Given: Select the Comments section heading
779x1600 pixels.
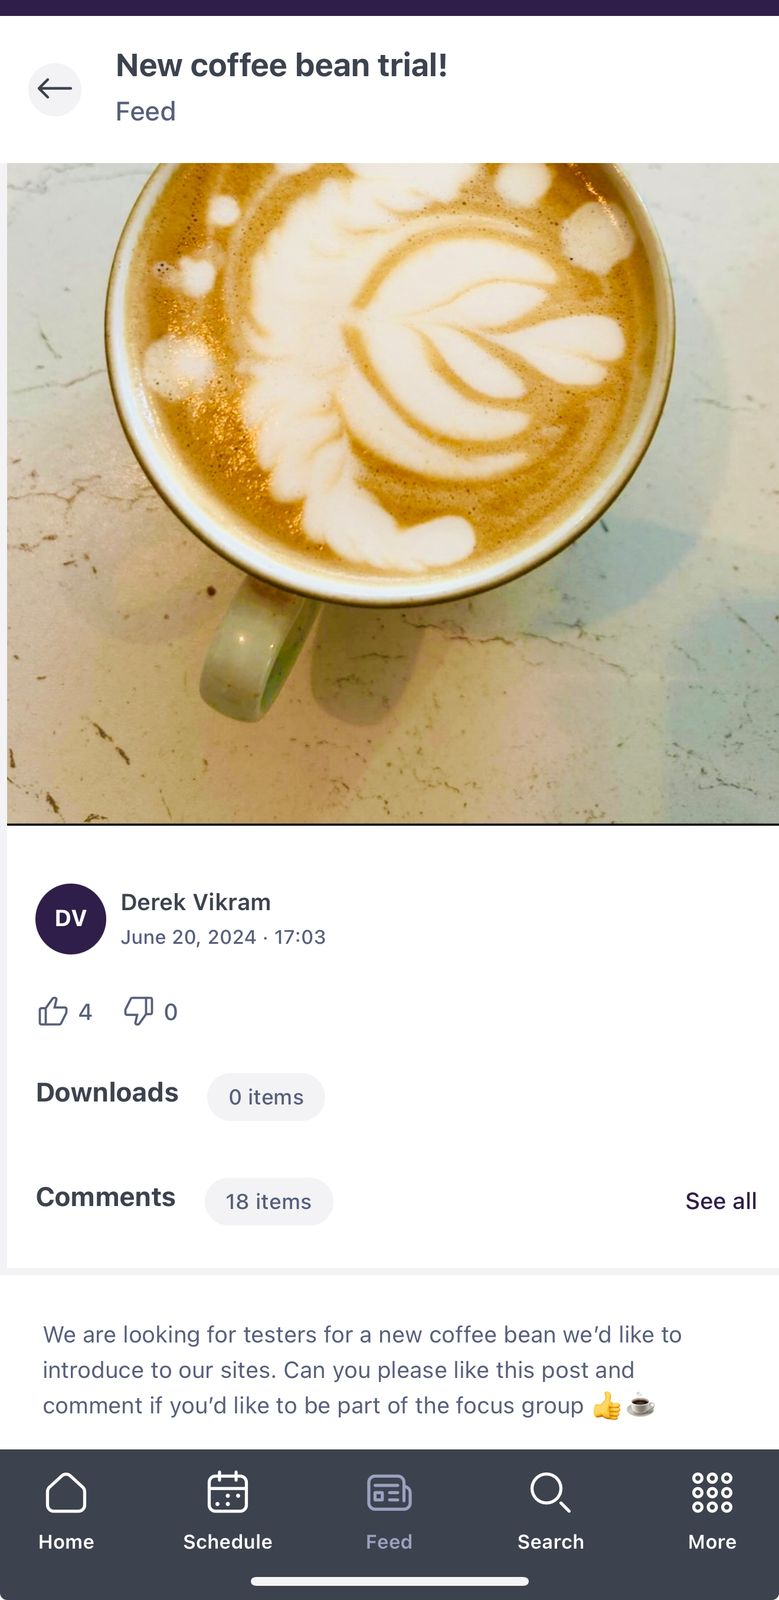Looking at the screenshot, I should tap(106, 1197).
